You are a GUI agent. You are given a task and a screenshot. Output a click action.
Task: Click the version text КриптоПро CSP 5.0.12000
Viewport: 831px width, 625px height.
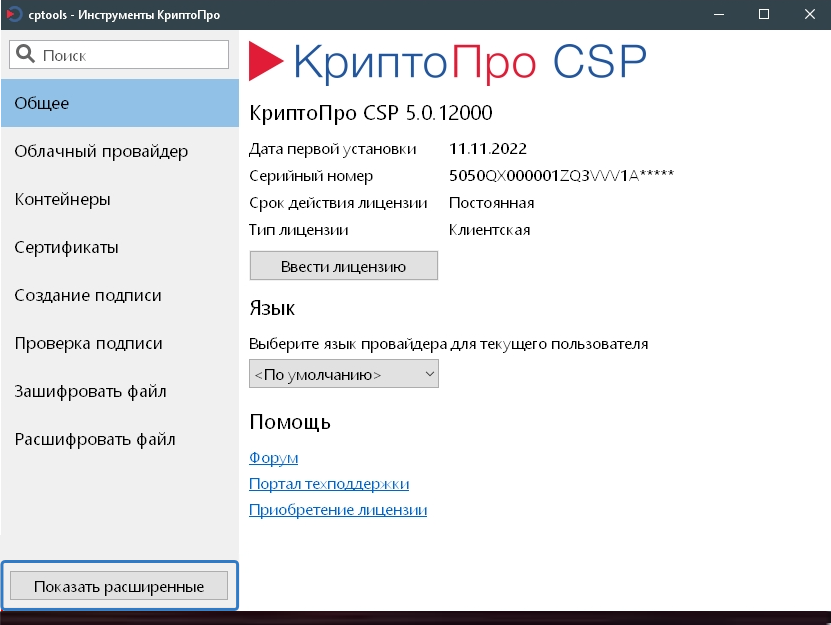[x=371, y=113]
